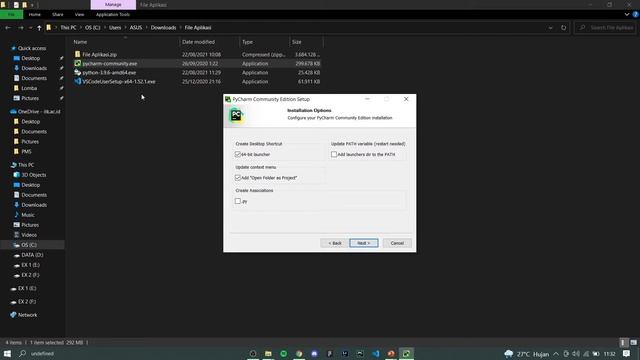Tick the 64-bit launcher checkbox

click(x=238, y=154)
